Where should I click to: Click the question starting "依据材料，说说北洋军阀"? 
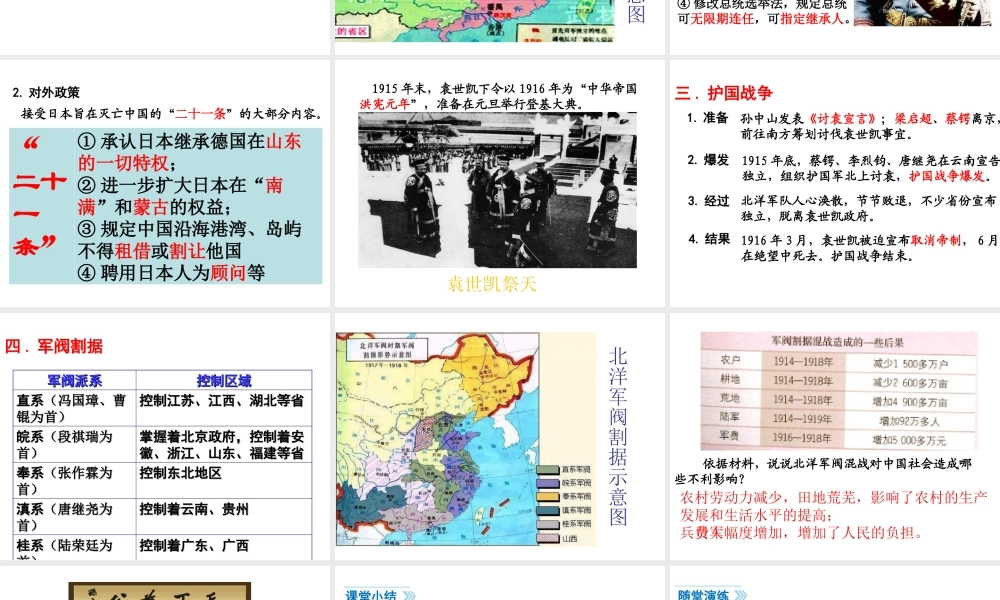(823, 471)
